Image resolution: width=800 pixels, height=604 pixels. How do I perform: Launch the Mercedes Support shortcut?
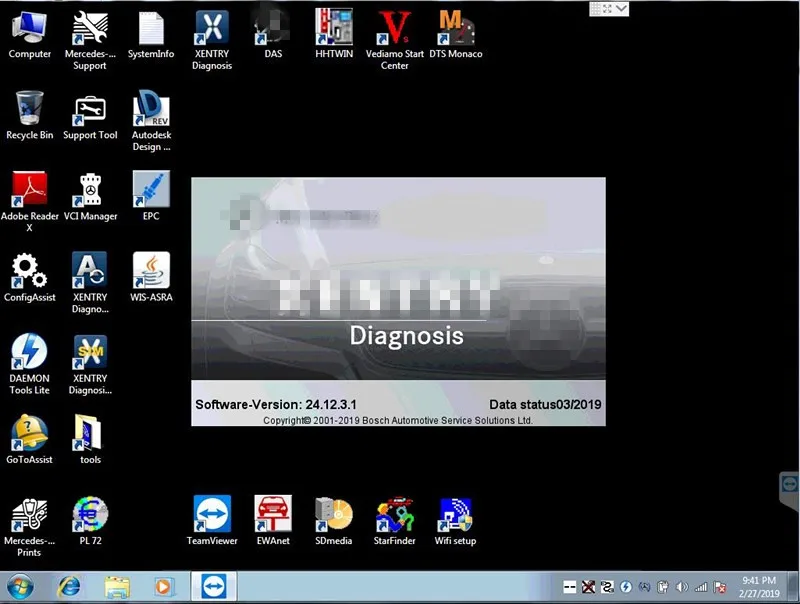[x=90, y=41]
